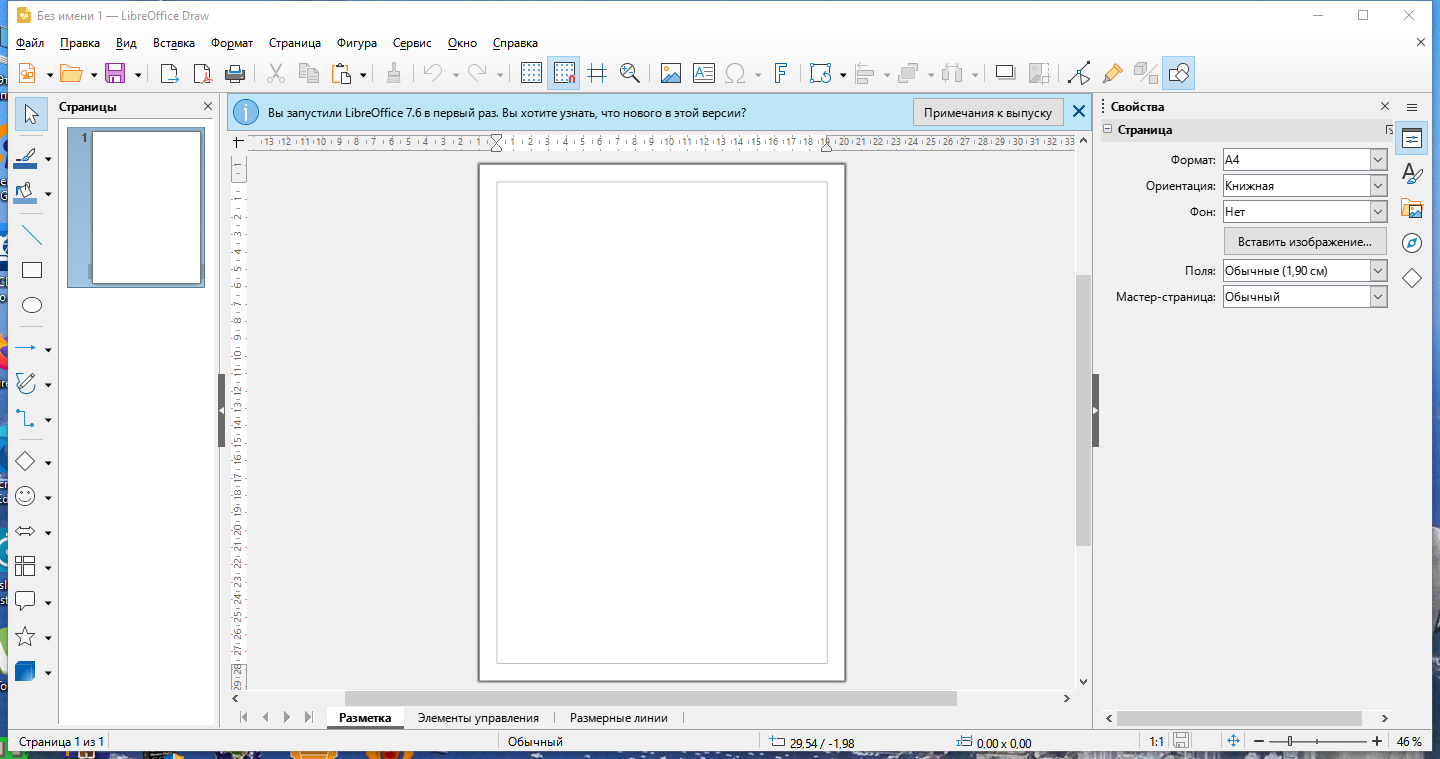This screenshot has width=1440, height=759.
Task: Click the Release Notes button
Action: pyautogui.click(x=987, y=112)
